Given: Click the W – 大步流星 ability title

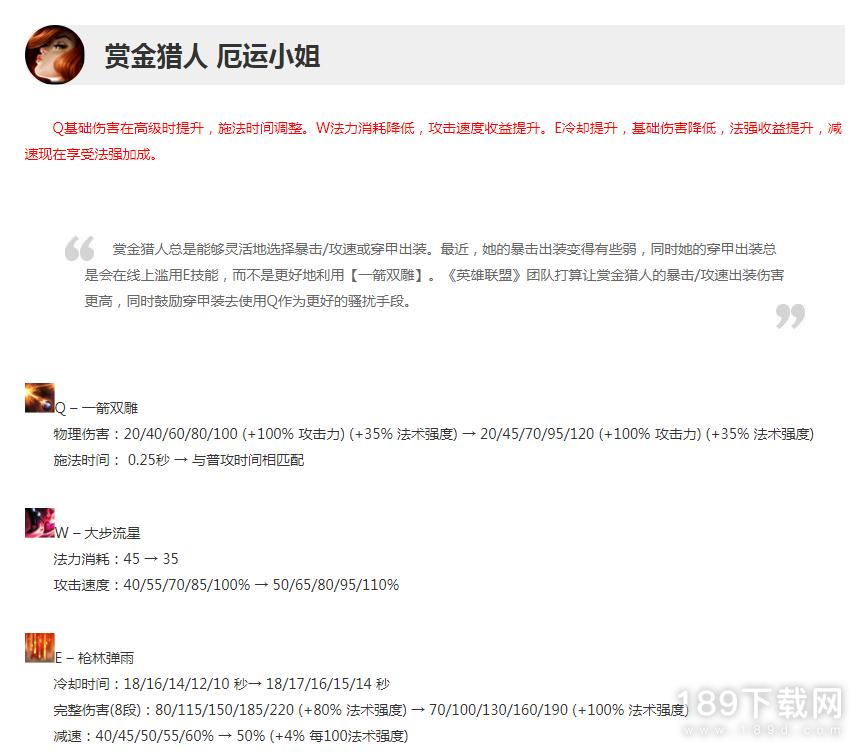Looking at the screenshot, I should 97,533.
